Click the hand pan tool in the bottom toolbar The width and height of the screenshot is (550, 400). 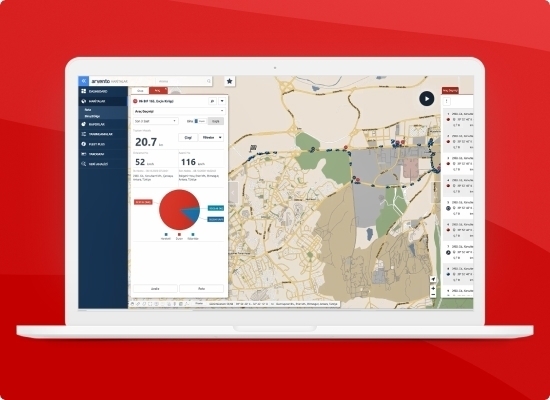tap(133, 304)
